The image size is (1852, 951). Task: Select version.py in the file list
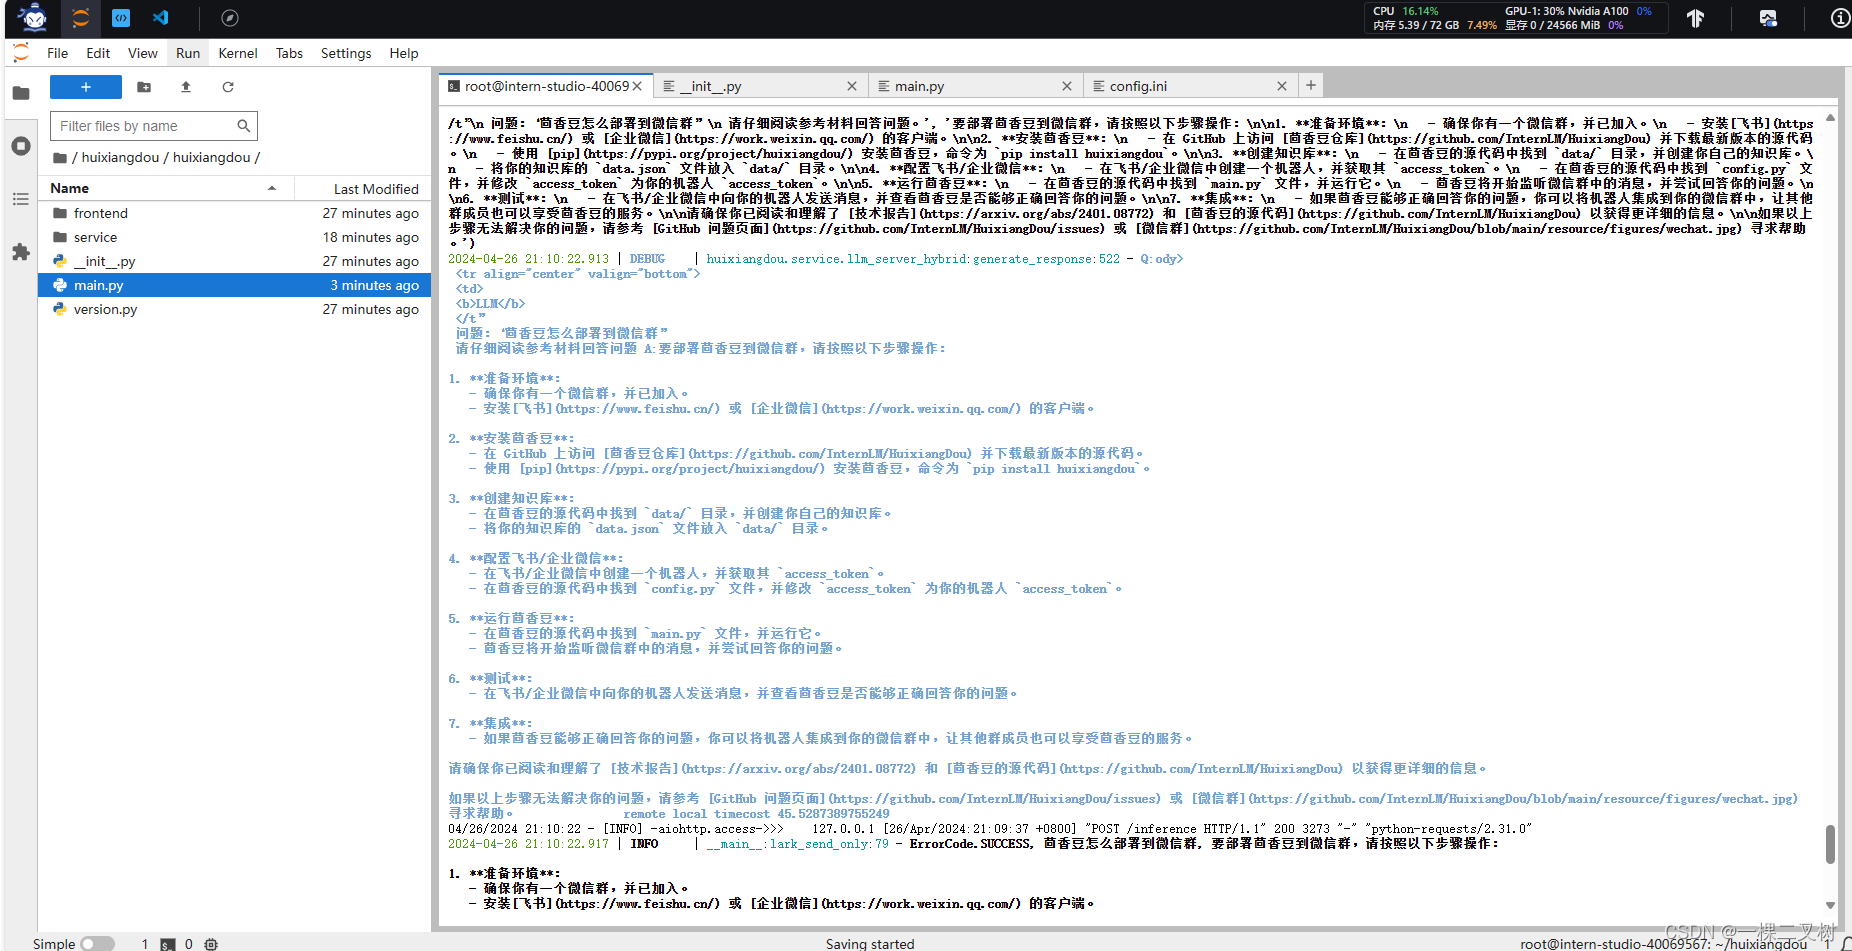(235, 309)
